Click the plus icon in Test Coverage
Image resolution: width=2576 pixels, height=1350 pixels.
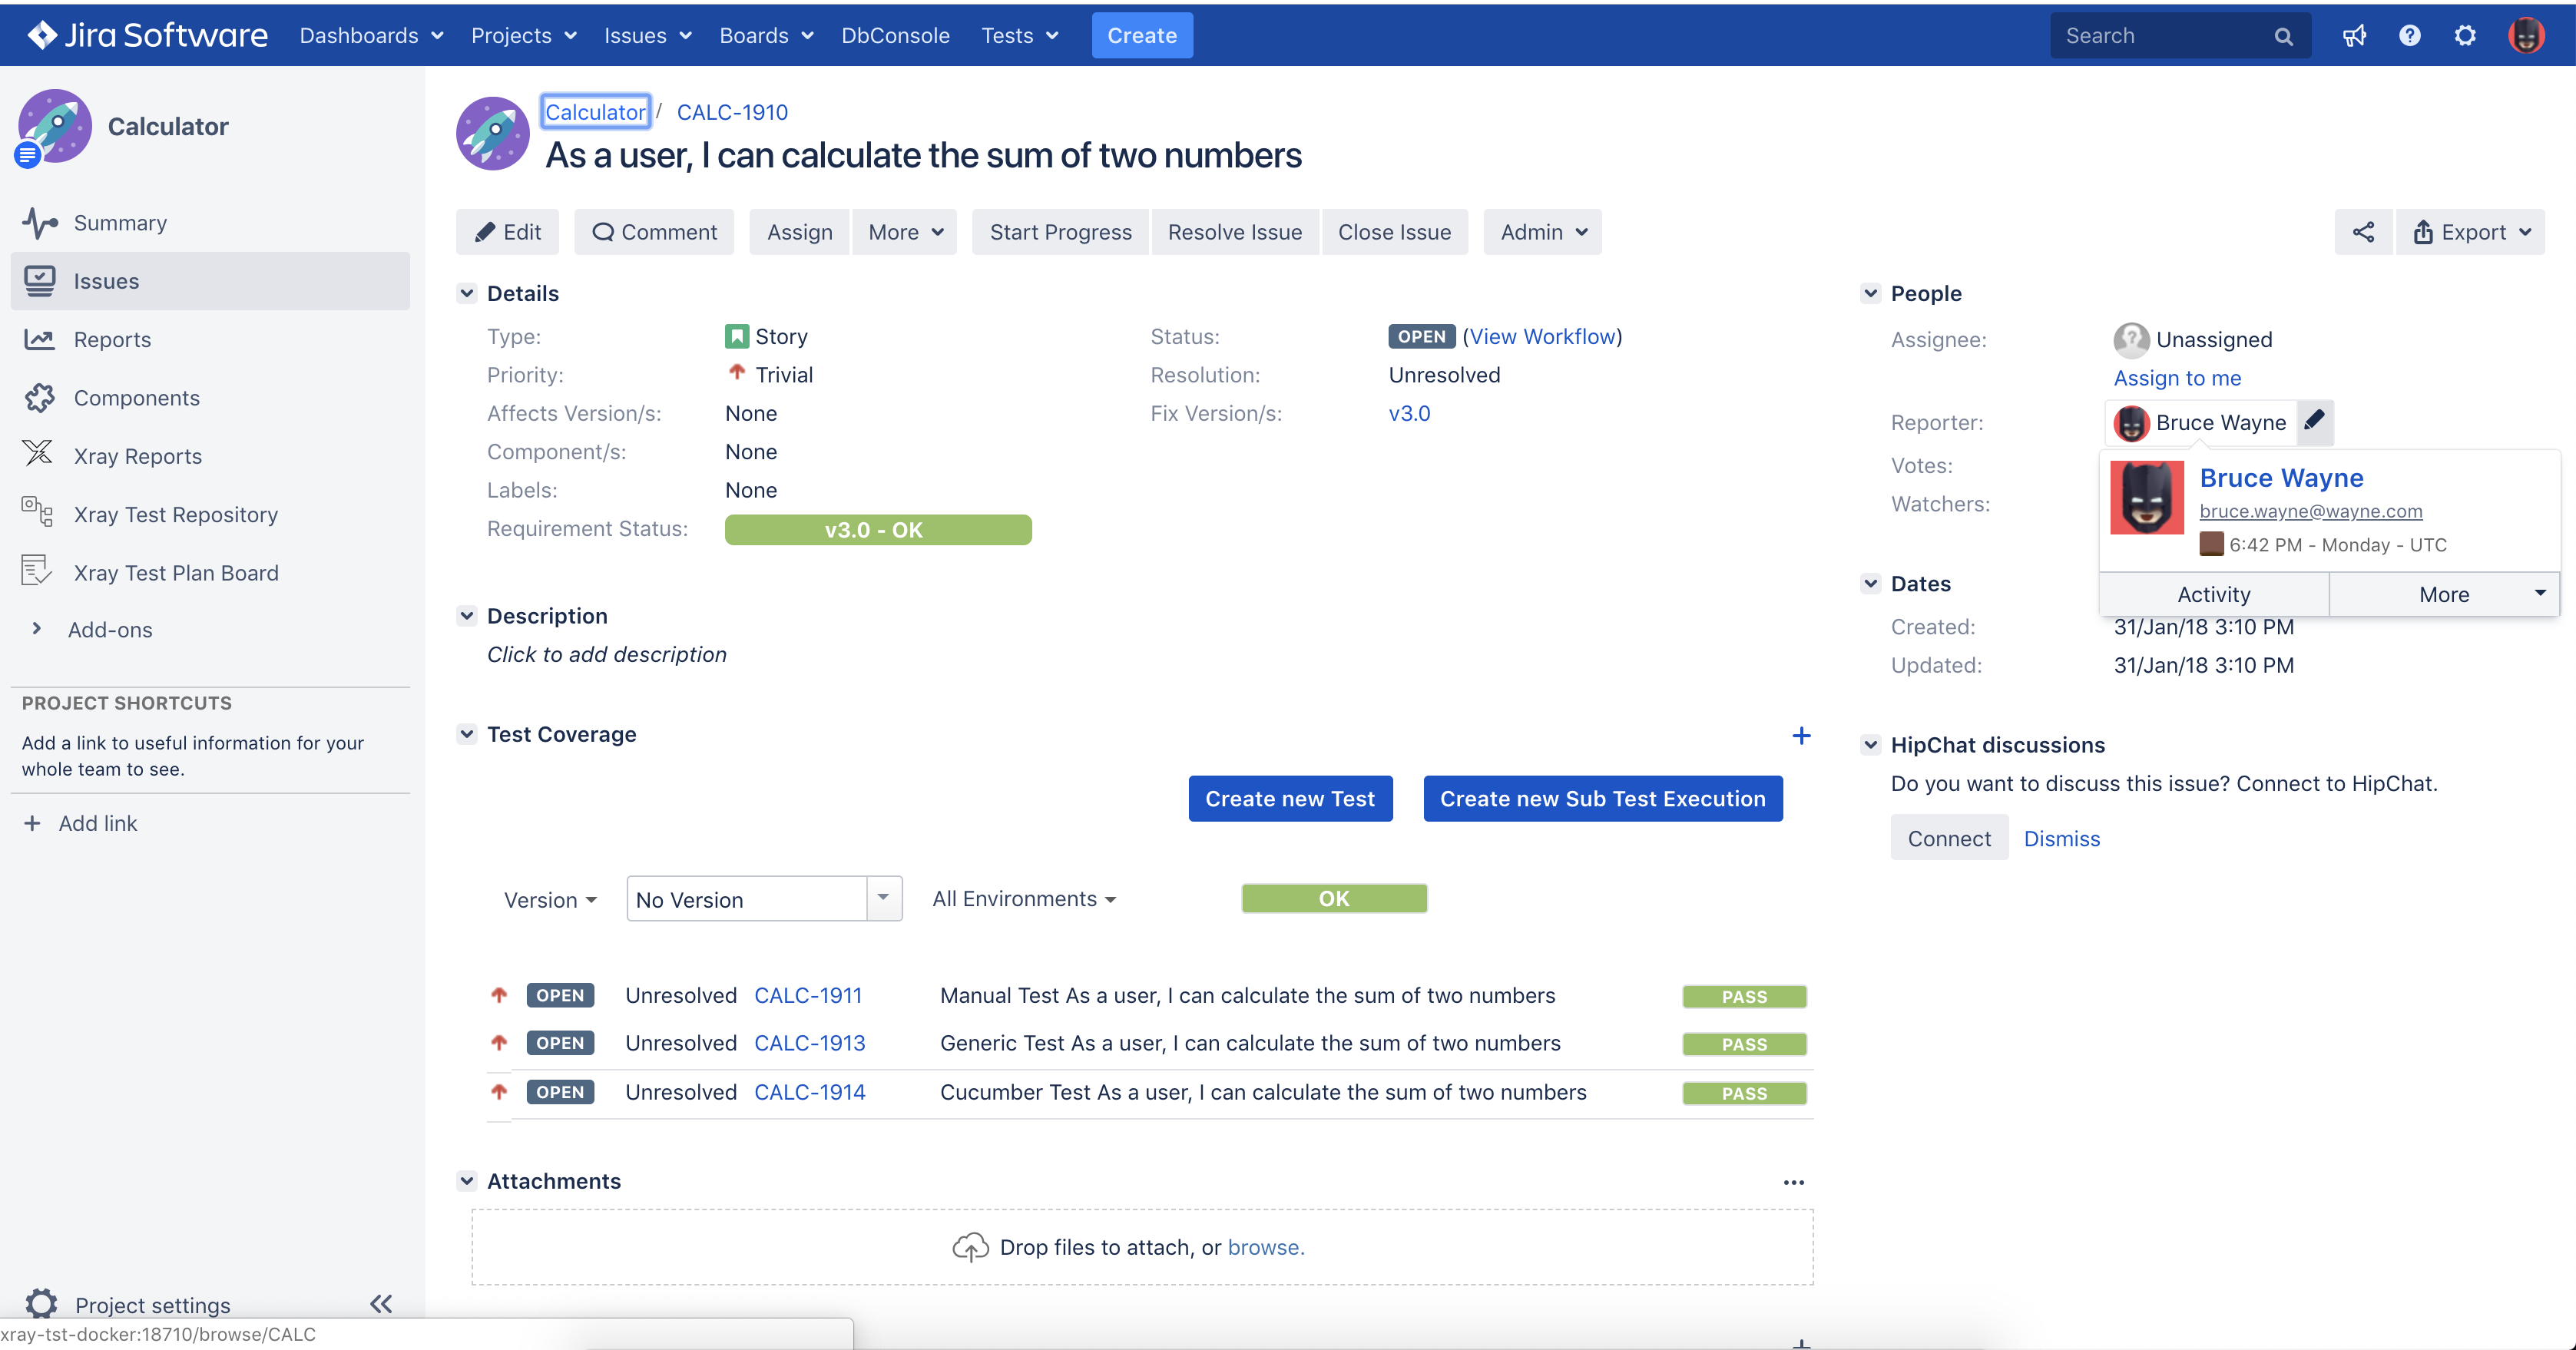(x=1801, y=736)
